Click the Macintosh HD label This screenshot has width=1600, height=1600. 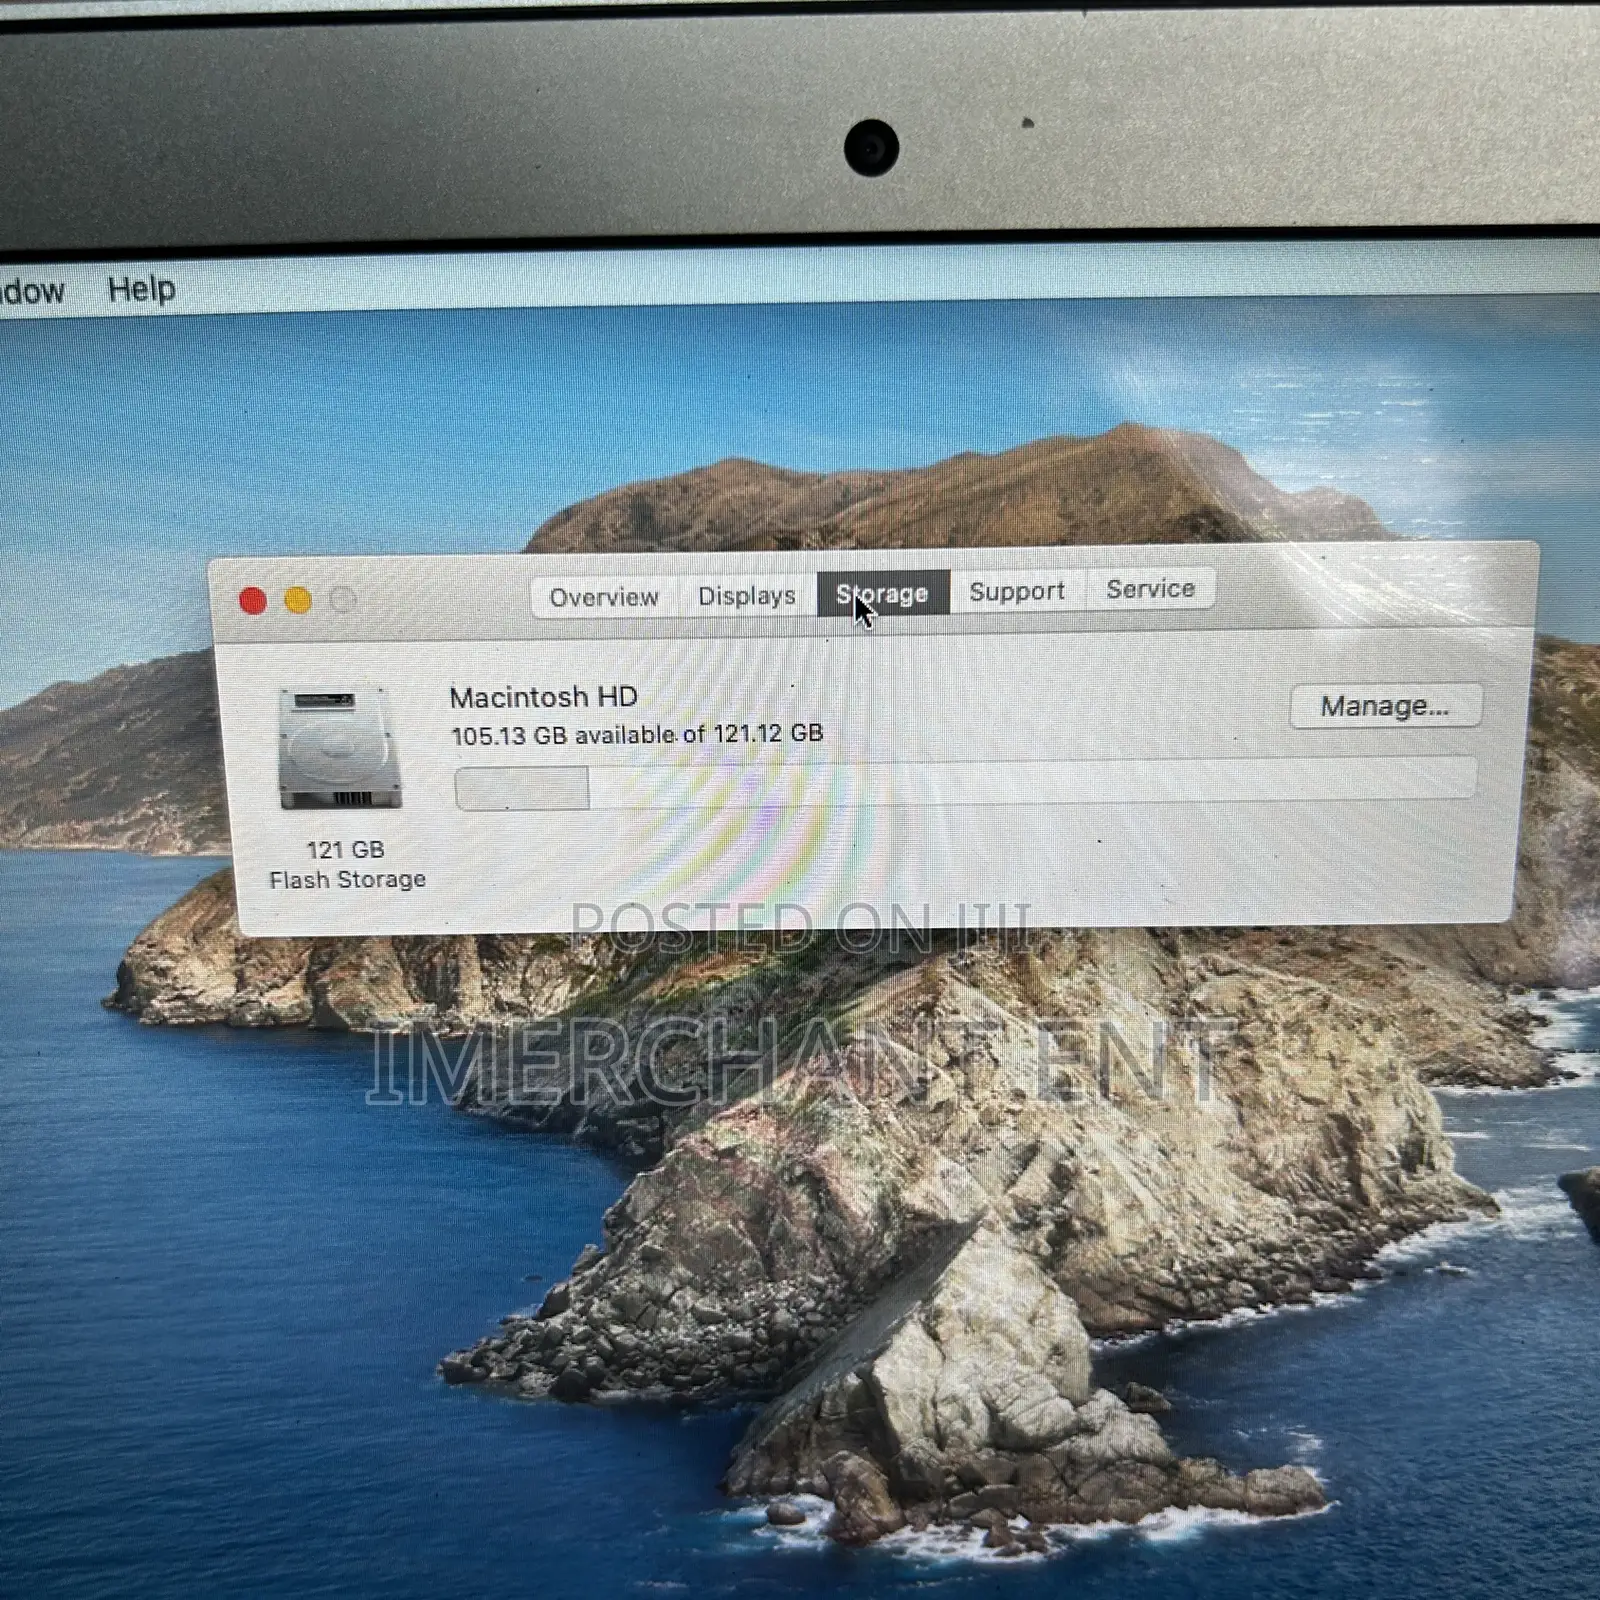coord(543,696)
